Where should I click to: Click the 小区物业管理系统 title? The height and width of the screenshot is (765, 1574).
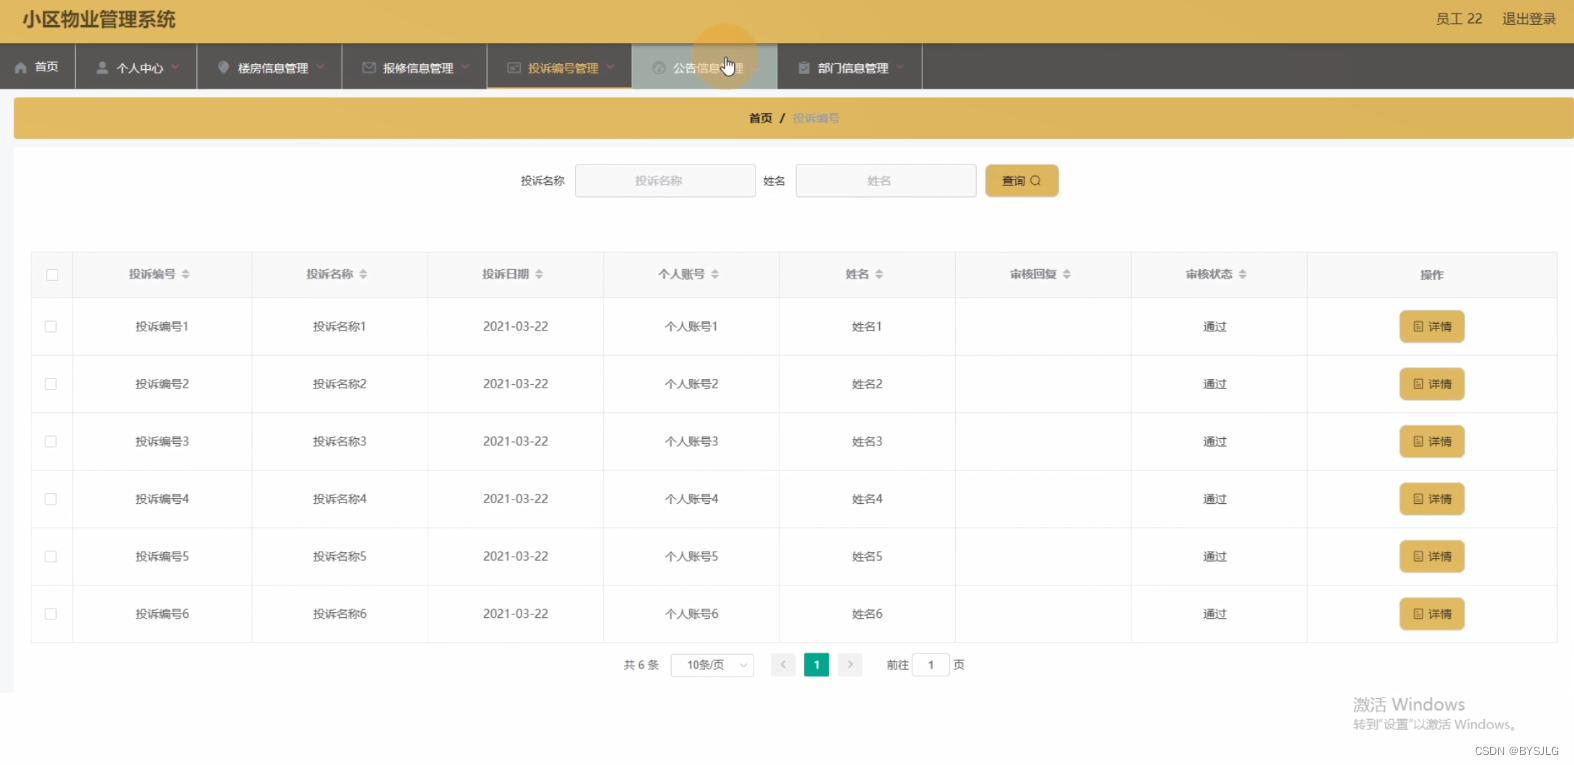point(99,20)
